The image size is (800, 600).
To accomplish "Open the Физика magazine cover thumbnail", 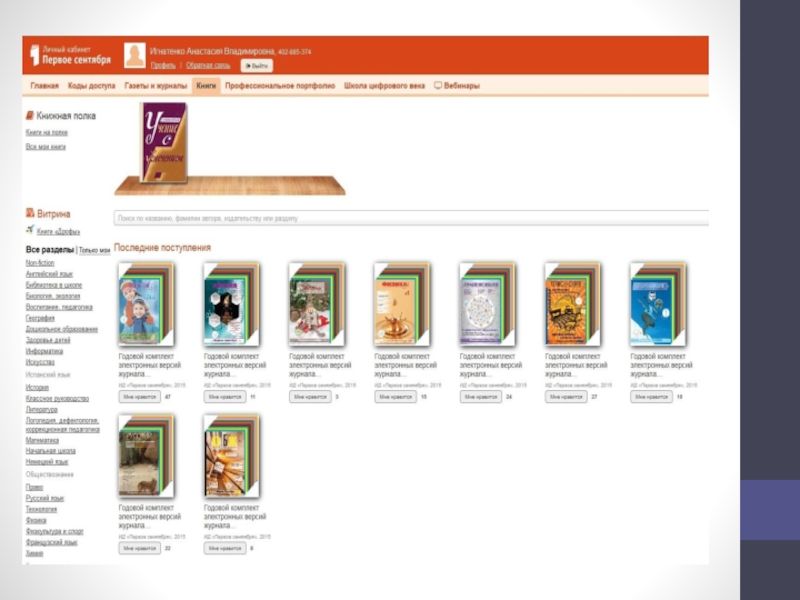I will 402,305.
